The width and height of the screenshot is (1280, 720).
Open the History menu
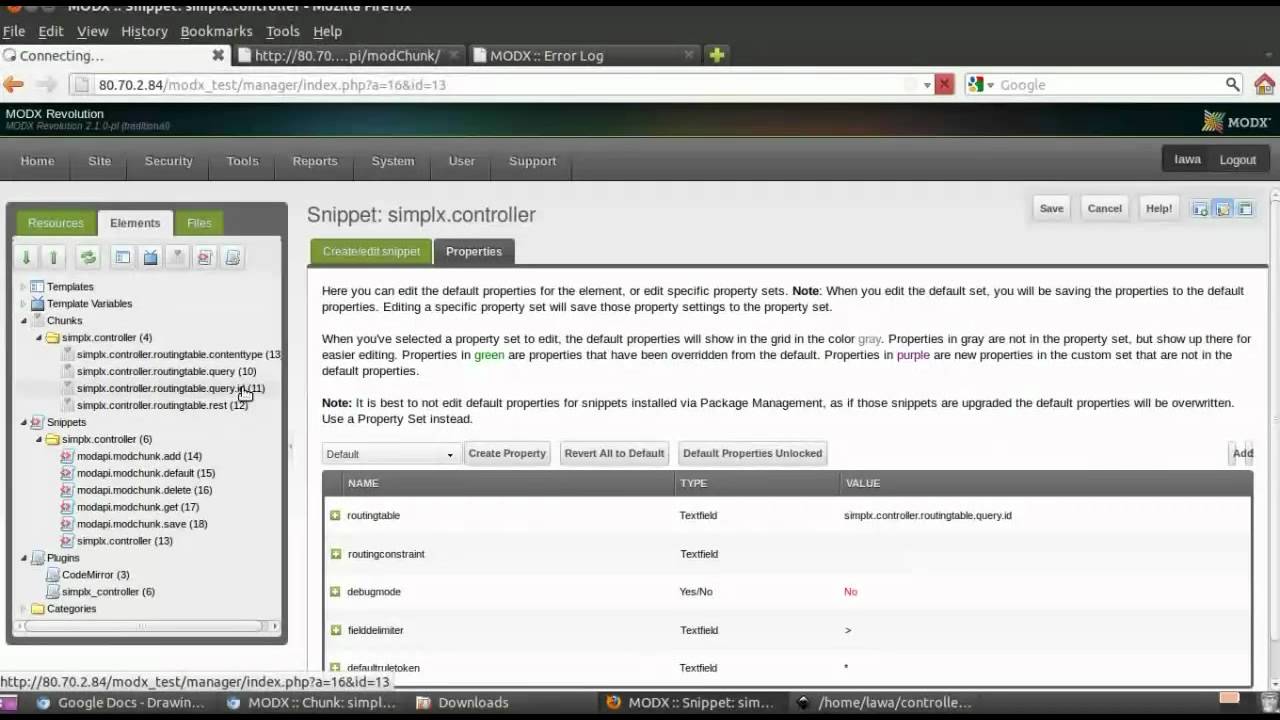point(144,31)
